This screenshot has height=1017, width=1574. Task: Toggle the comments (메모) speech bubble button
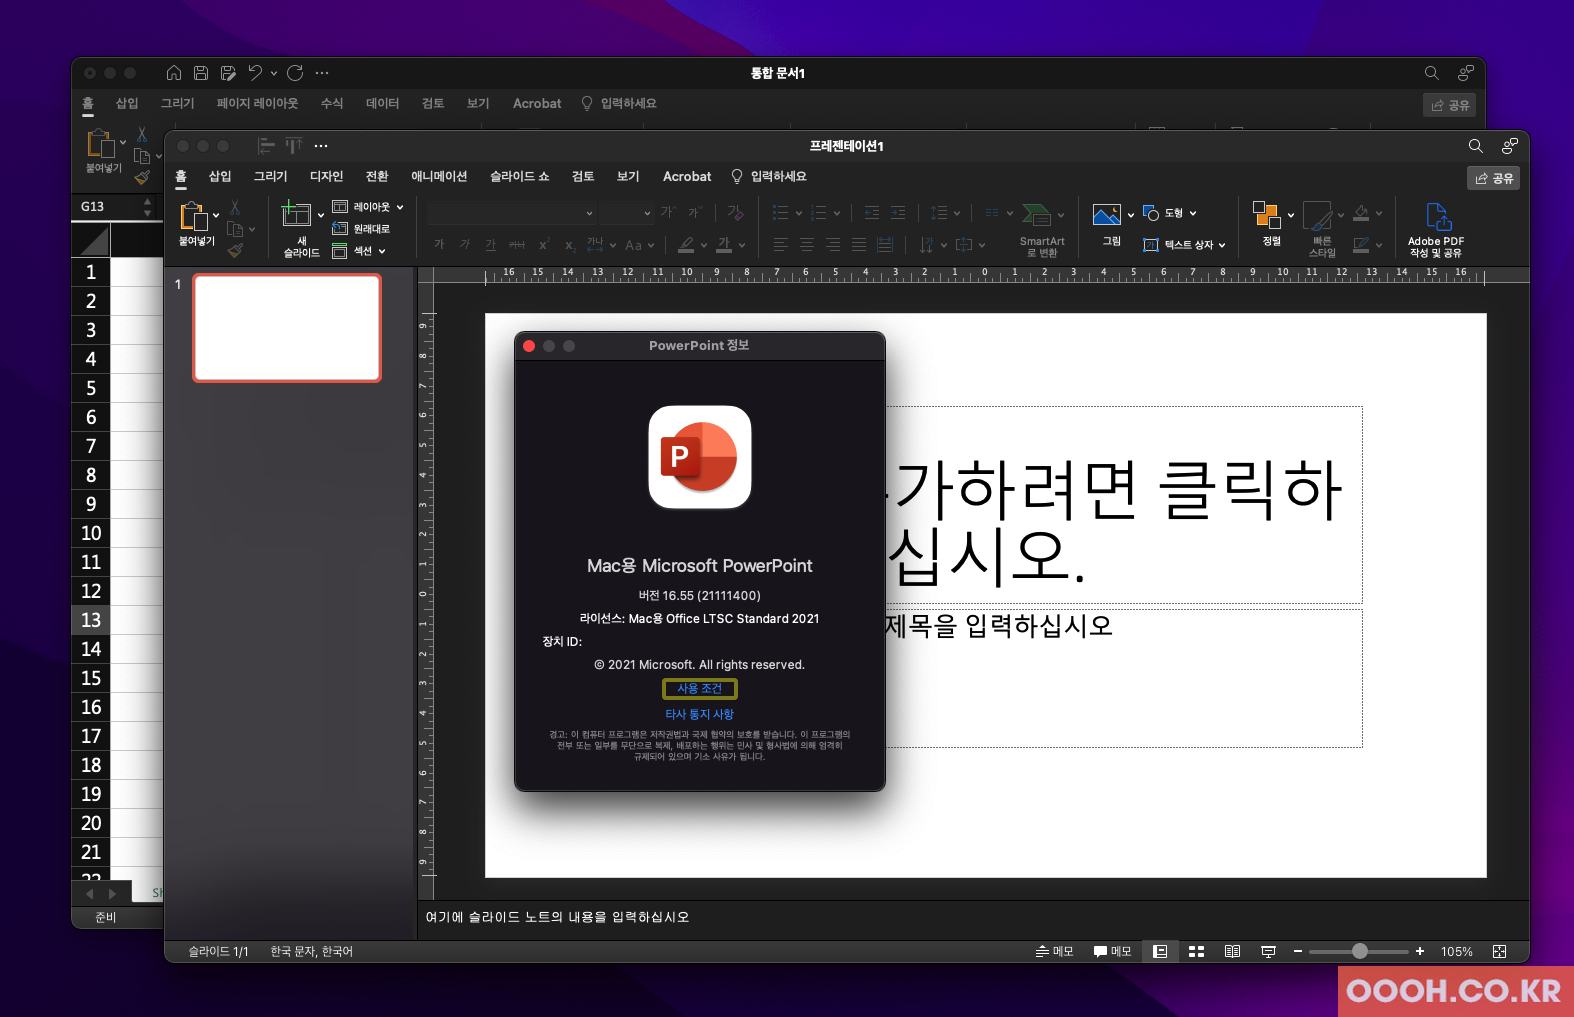coord(1112,952)
